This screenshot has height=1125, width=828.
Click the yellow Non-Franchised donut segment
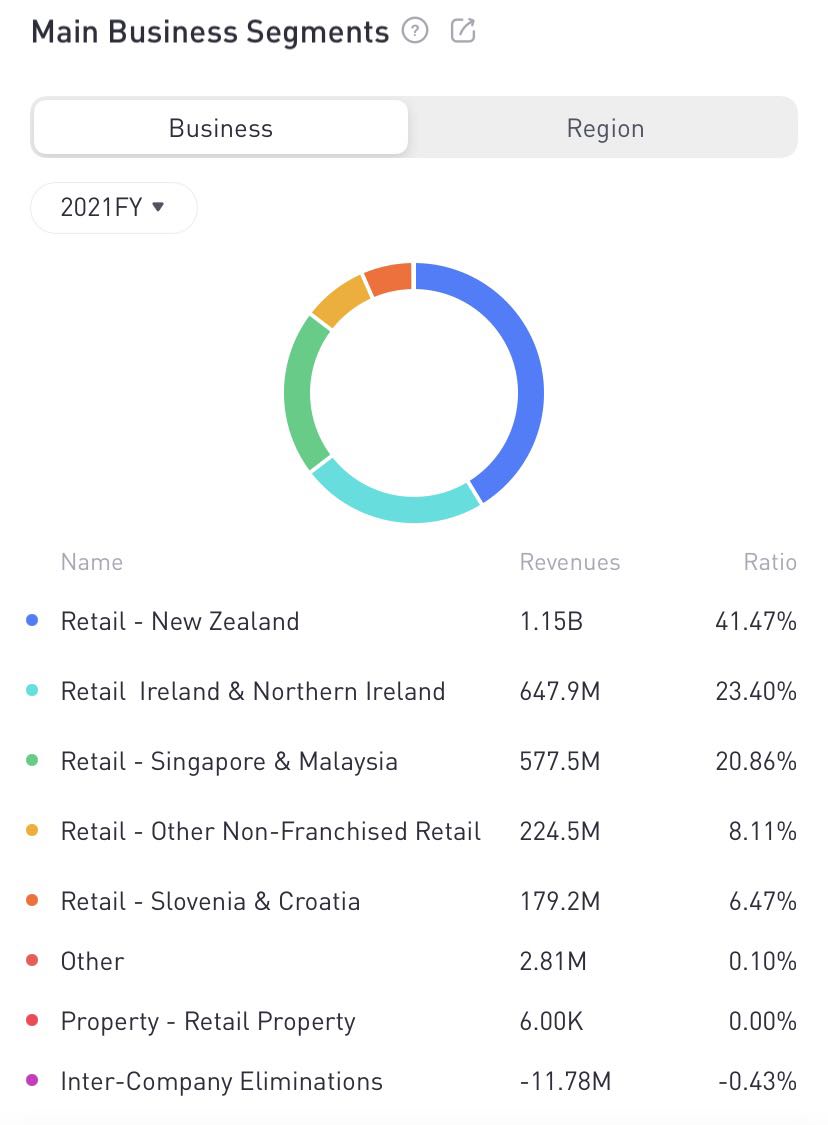340,300
